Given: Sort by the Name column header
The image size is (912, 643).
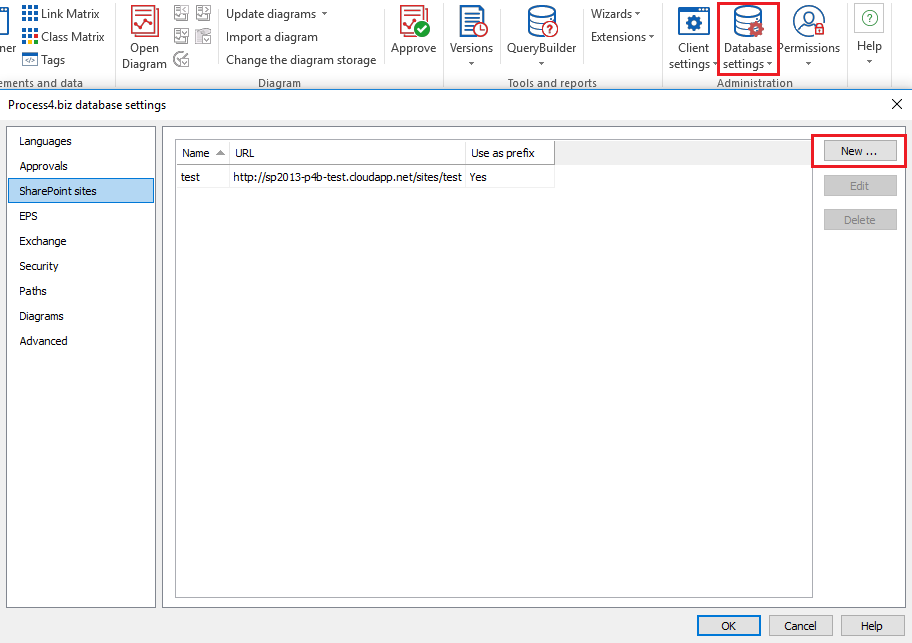Looking at the screenshot, I should tap(203, 153).
